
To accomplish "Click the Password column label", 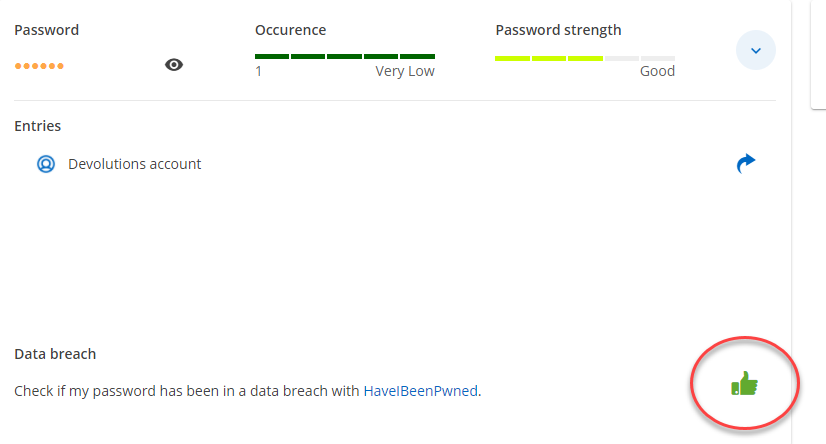I will [46, 30].
